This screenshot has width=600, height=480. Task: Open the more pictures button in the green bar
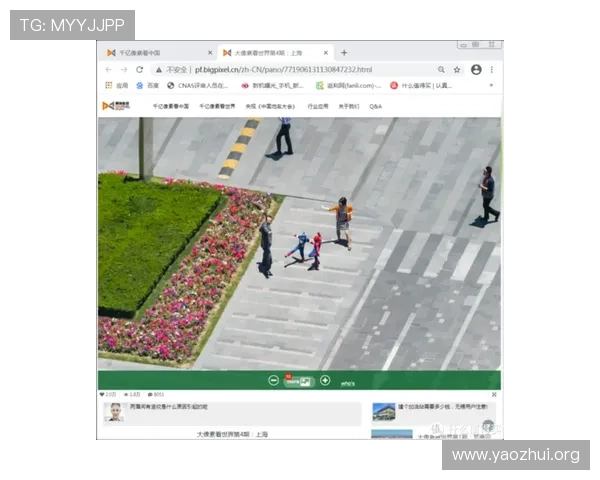click(x=299, y=381)
